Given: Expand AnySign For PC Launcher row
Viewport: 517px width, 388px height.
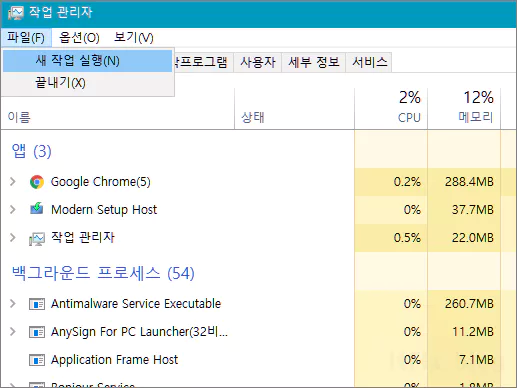Looking at the screenshot, I should click(13, 331).
